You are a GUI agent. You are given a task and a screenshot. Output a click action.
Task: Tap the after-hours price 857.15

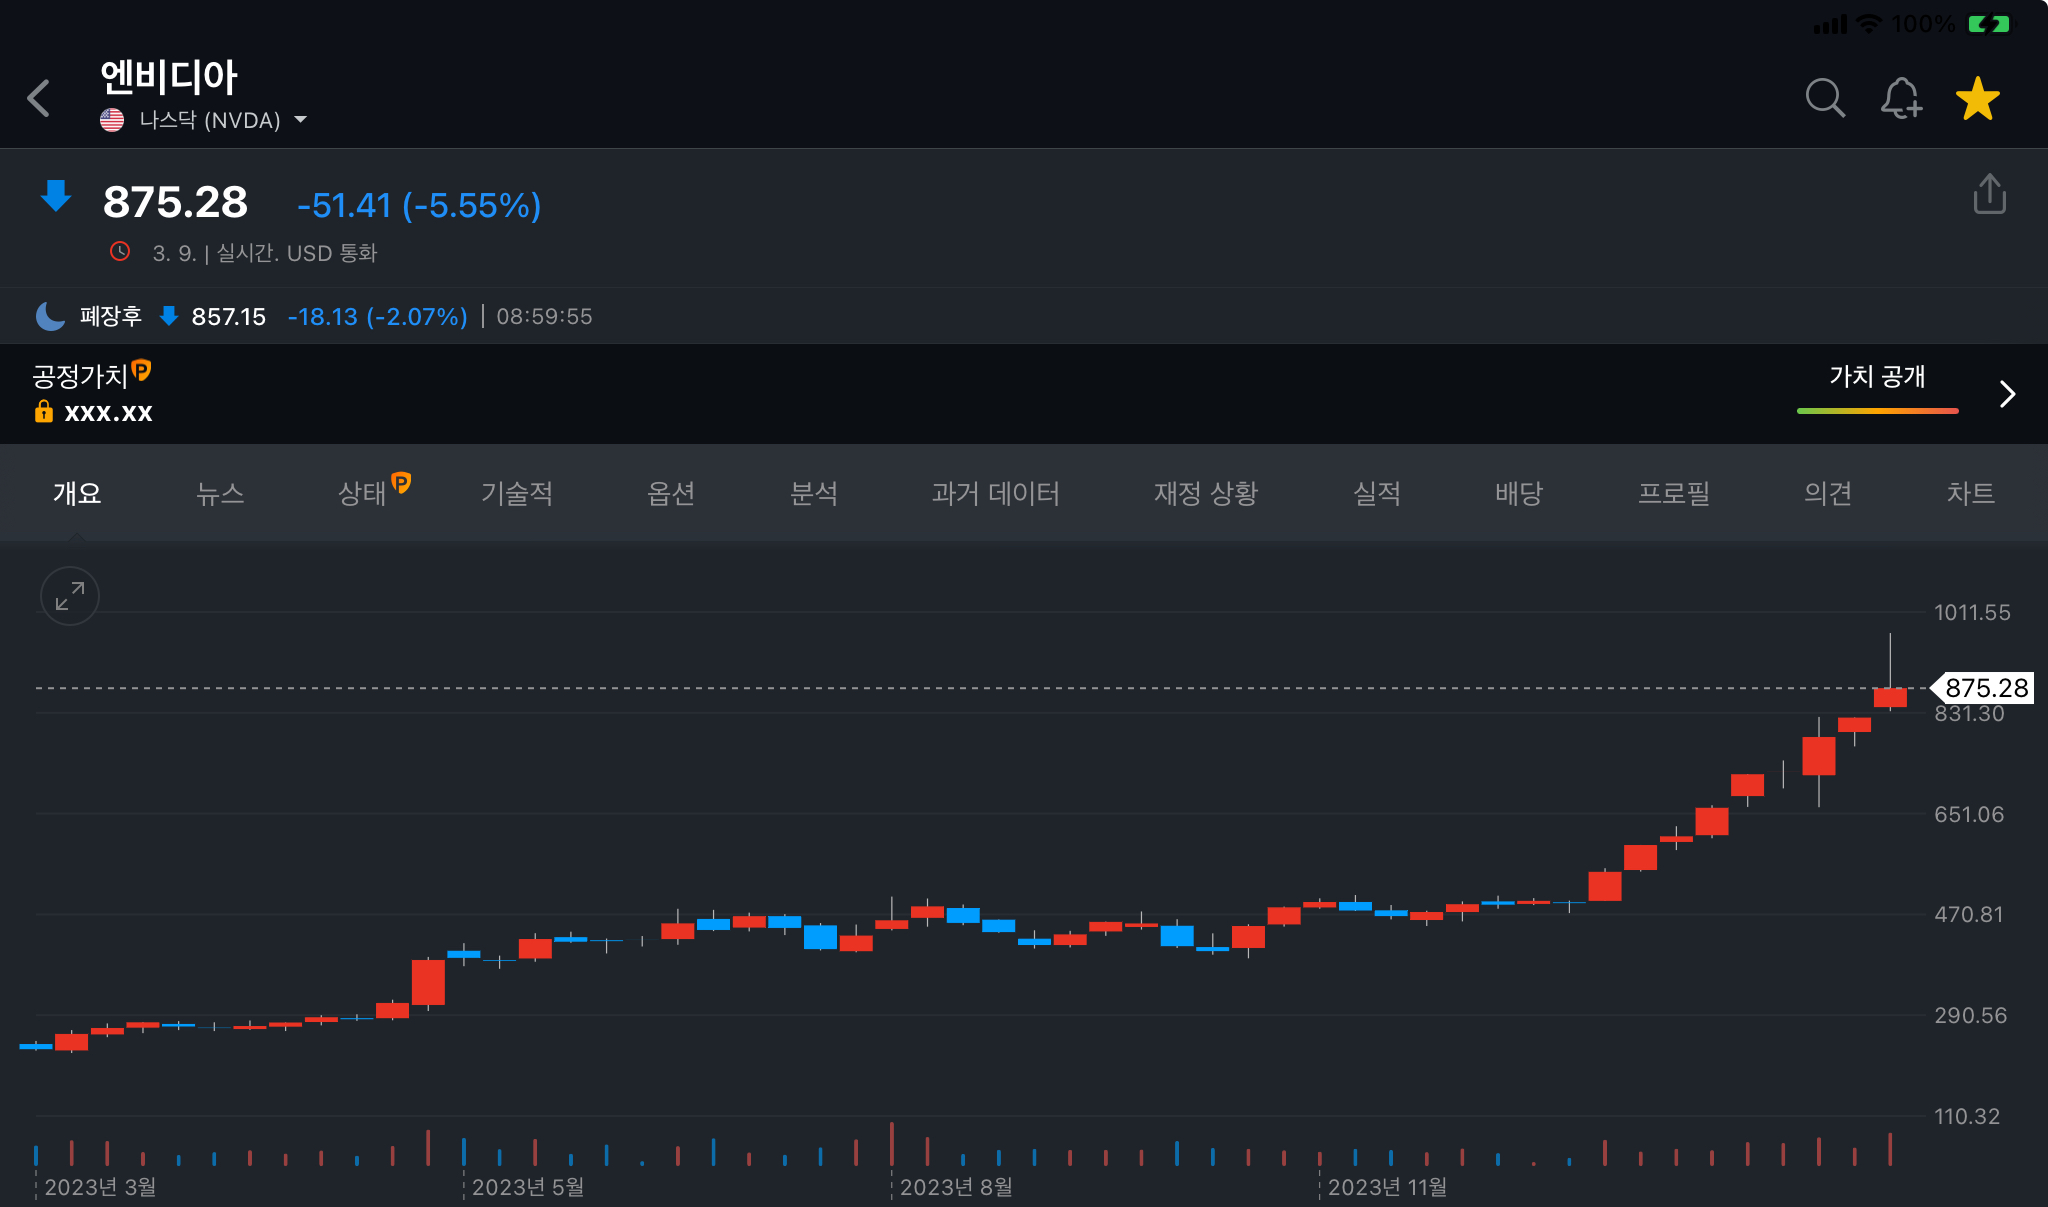click(x=229, y=317)
